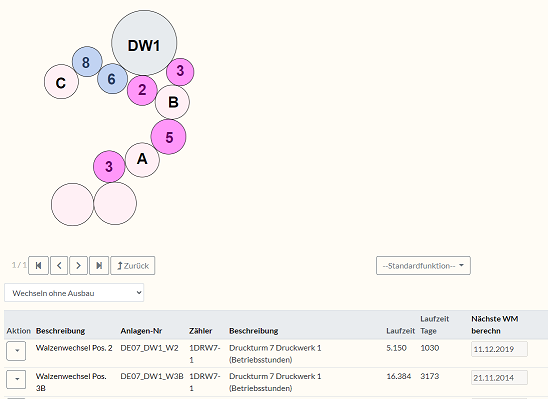Click the date field showing 11.12.2019

pyautogui.click(x=499, y=349)
